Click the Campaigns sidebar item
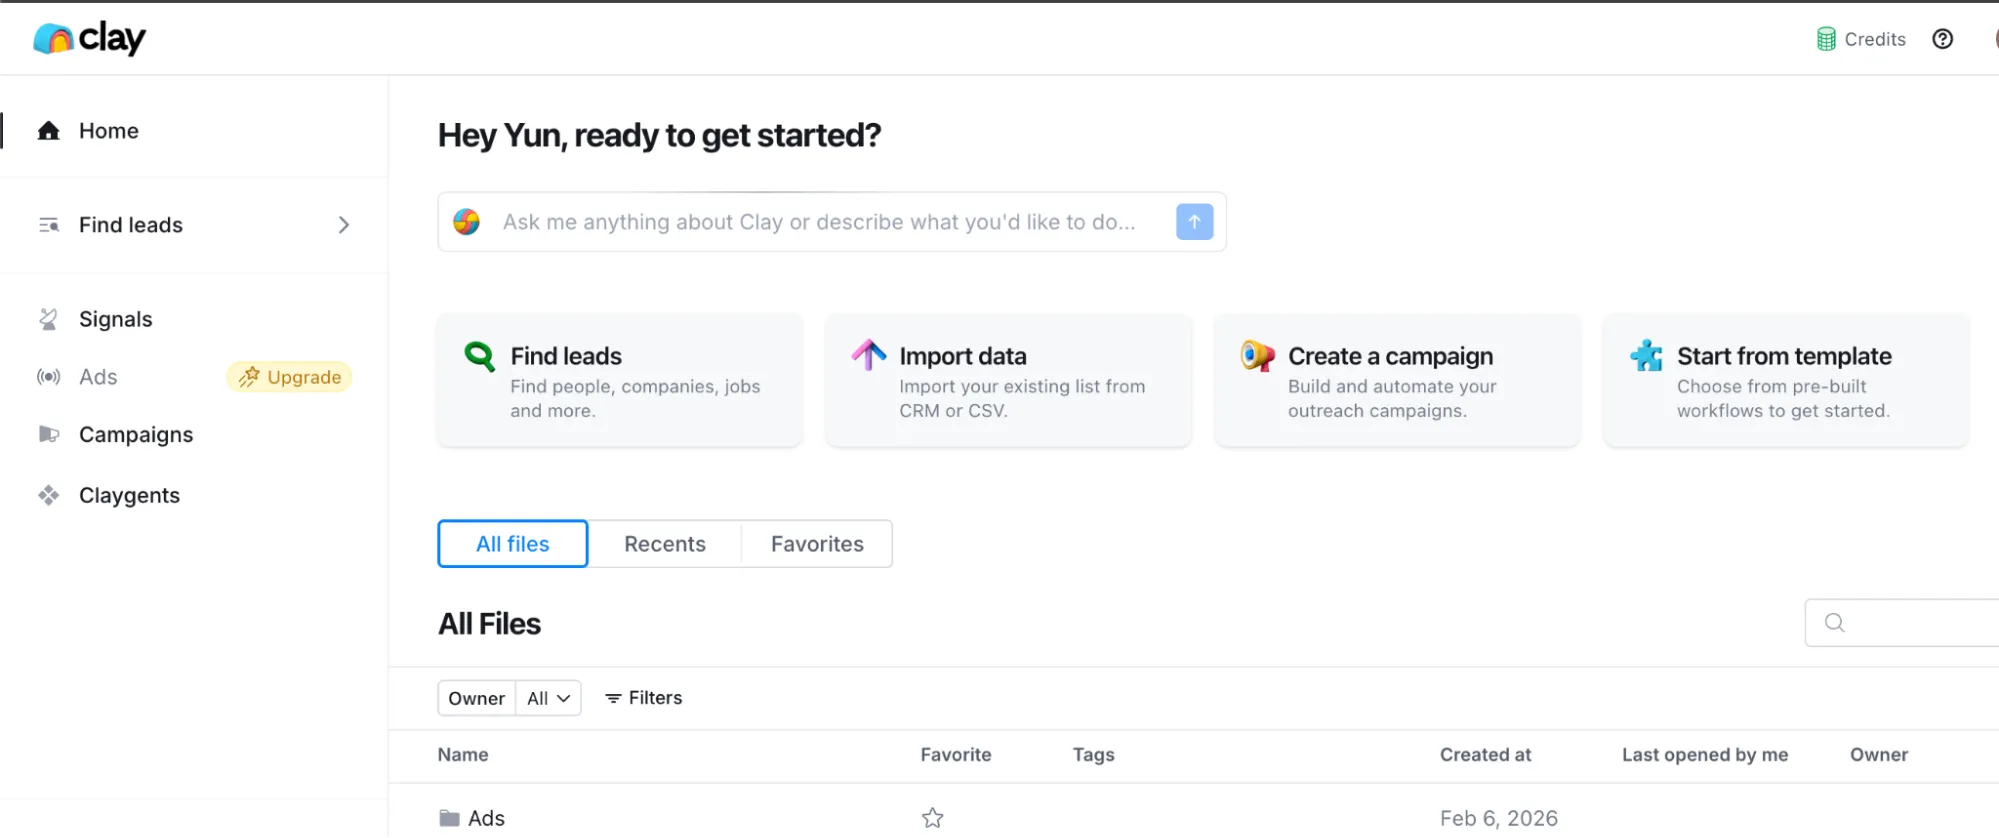 coord(135,435)
